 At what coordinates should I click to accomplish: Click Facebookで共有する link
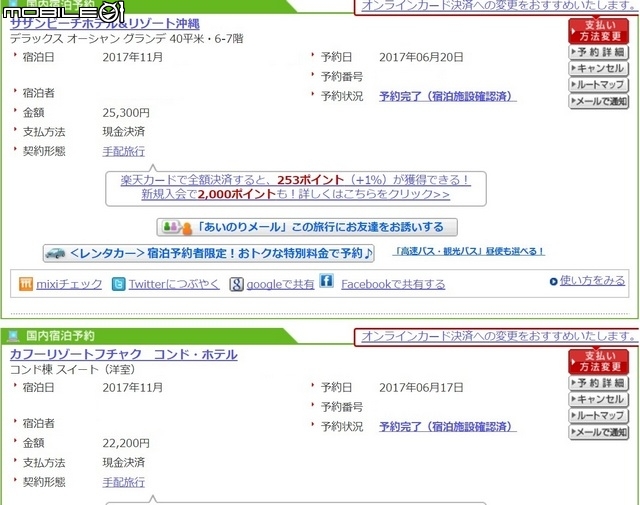393,284
